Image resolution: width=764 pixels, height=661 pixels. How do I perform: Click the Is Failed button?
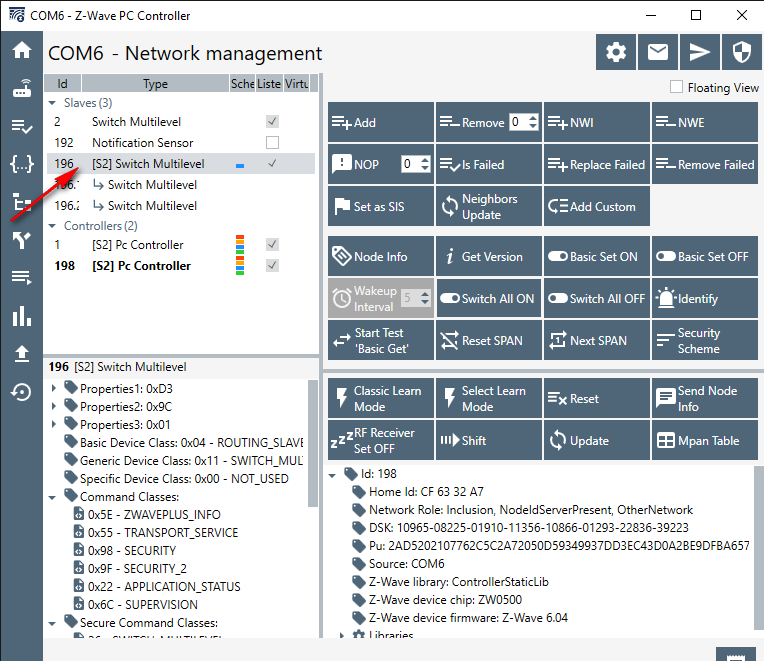click(x=489, y=164)
